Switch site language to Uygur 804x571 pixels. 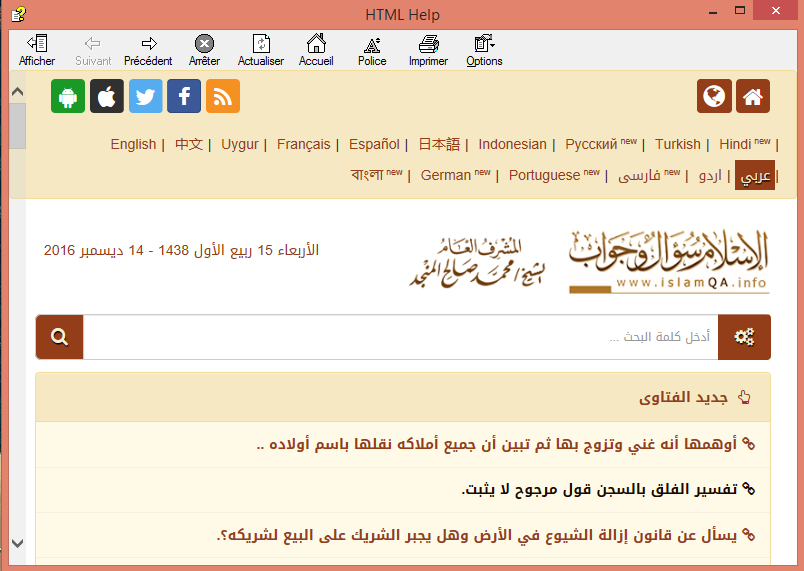pyautogui.click(x=240, y=145)
